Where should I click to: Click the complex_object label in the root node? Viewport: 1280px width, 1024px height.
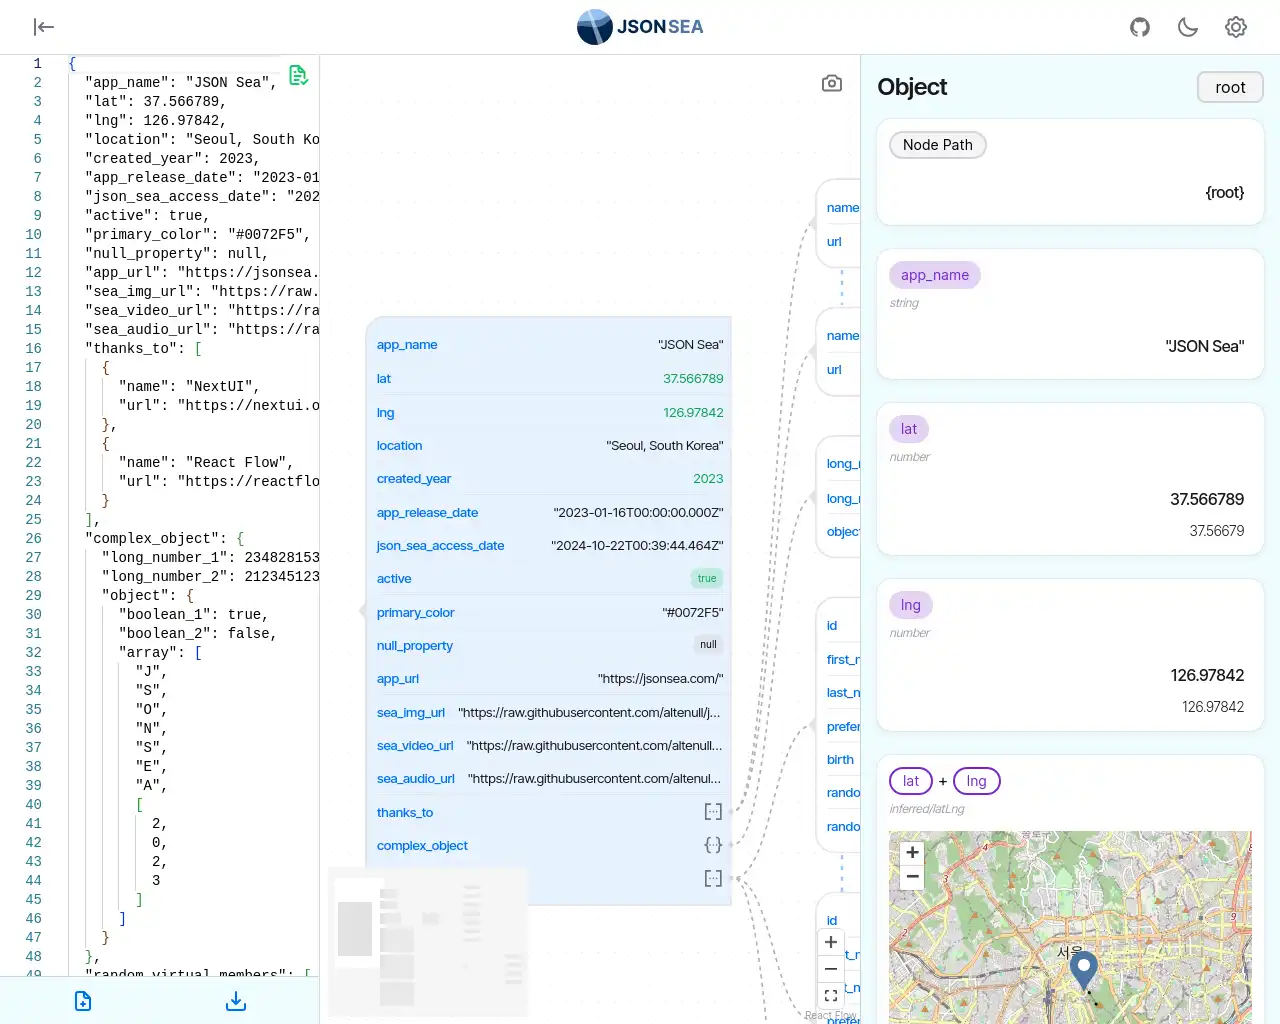[422, 845]
